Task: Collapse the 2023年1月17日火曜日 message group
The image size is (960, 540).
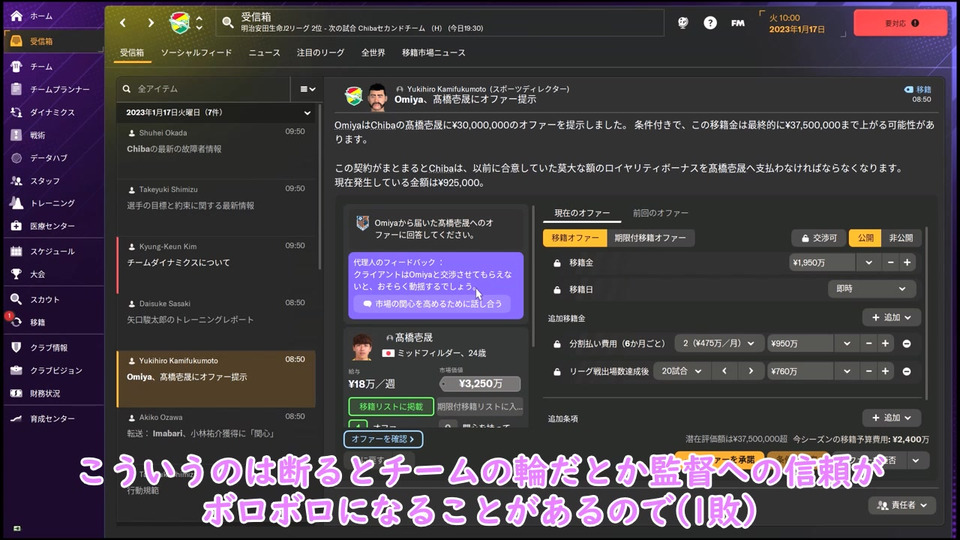Action: point(307,113)
